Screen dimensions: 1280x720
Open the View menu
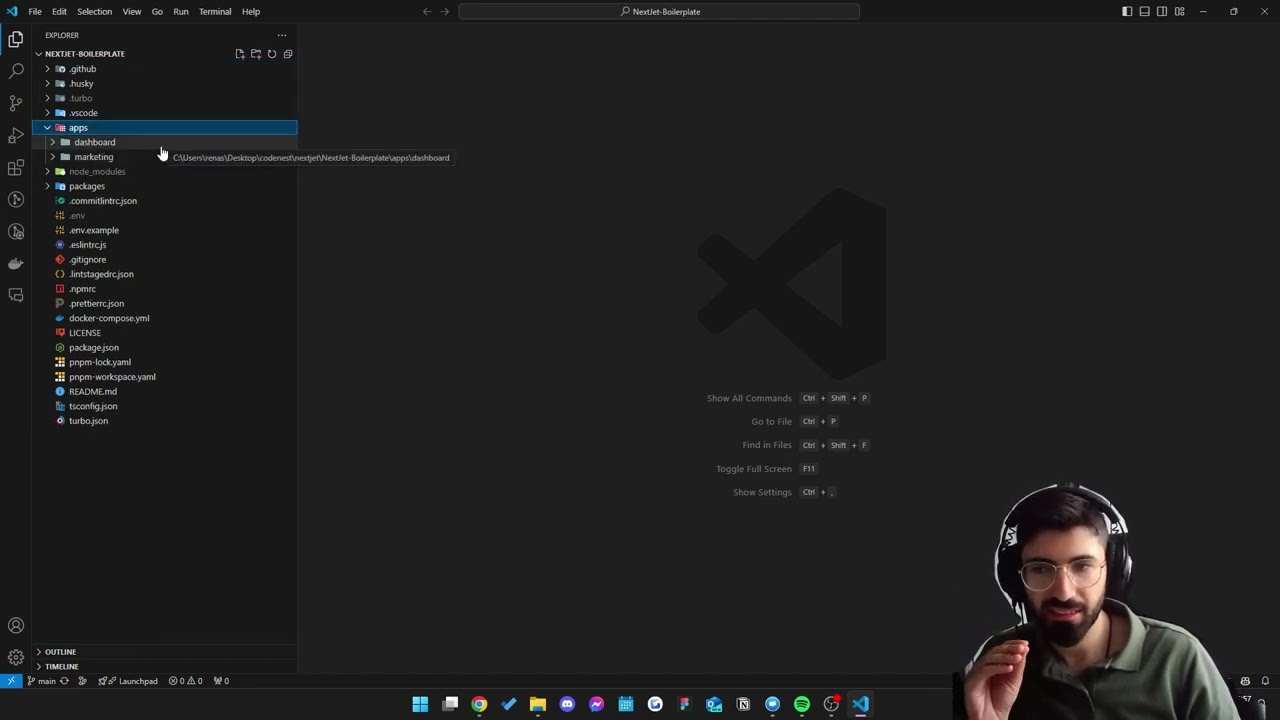(x=132, y=12)
